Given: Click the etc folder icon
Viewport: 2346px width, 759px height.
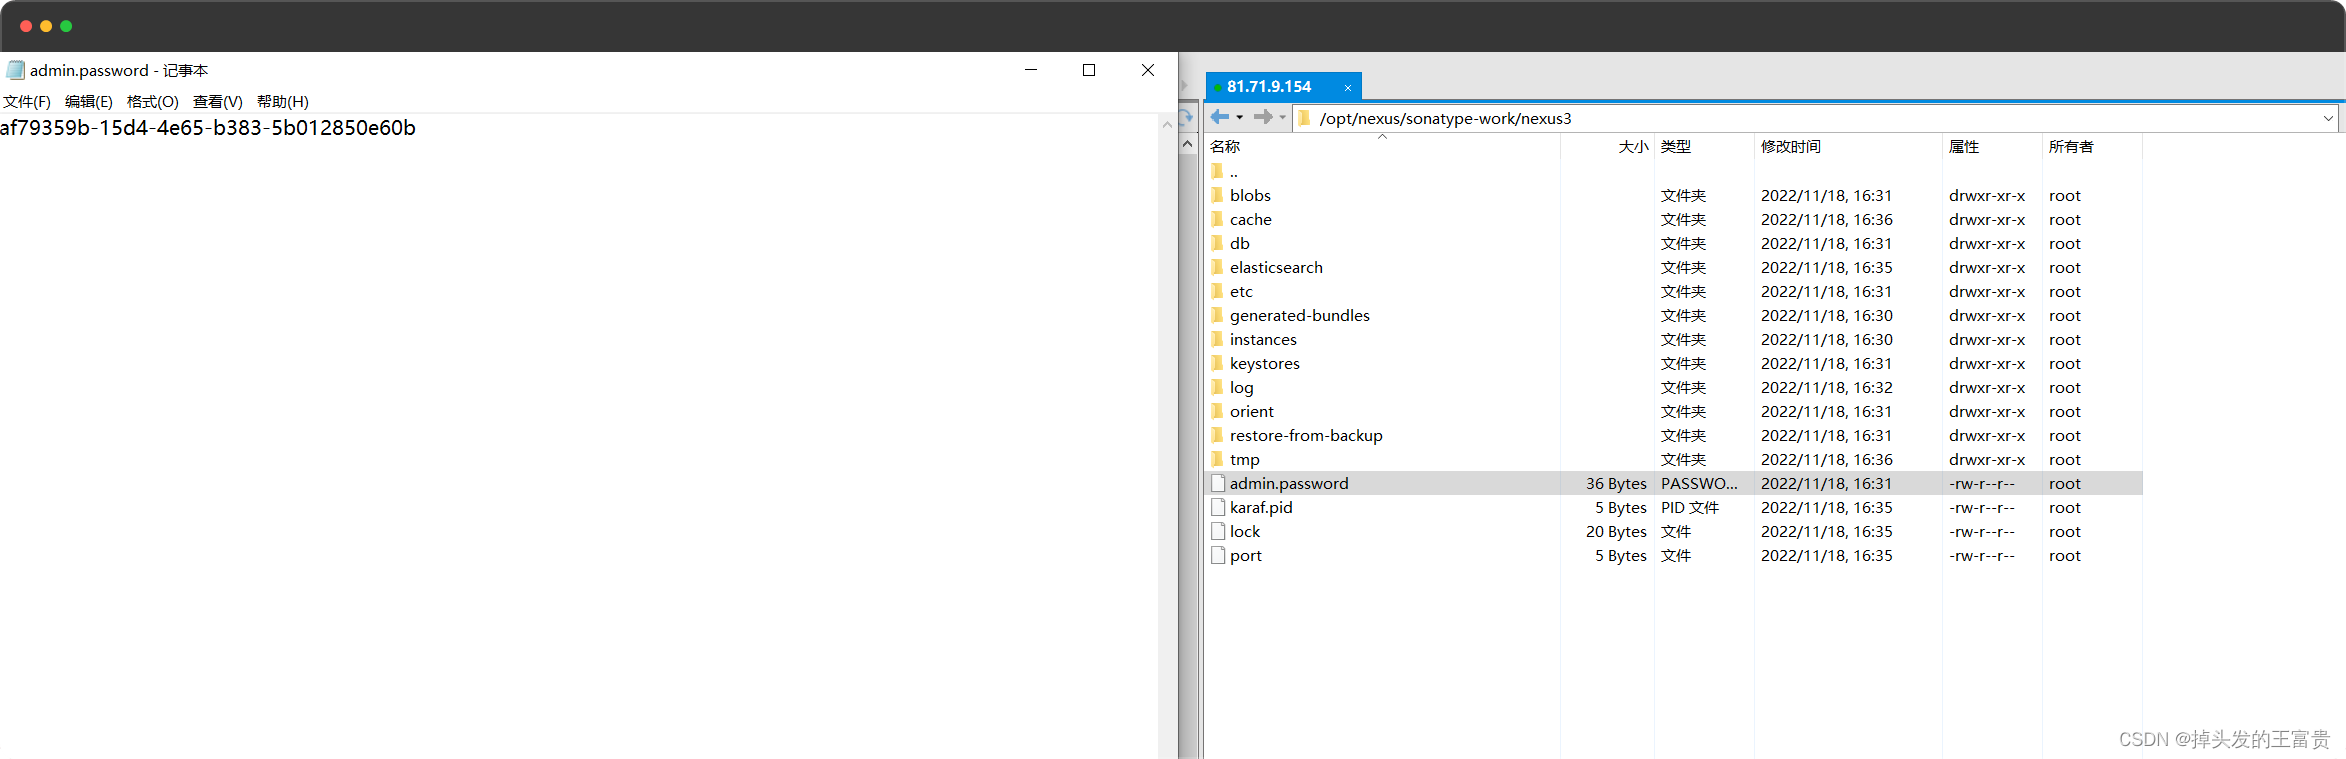Looking at the screenshot, I should pos(1217,291).
